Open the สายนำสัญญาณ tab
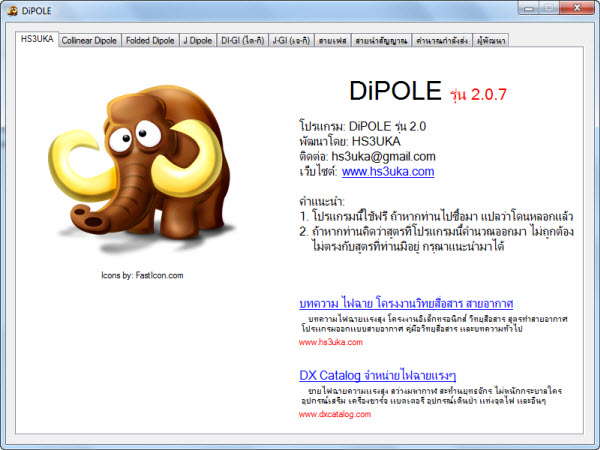Screen dimensions: 600x450 381,41
